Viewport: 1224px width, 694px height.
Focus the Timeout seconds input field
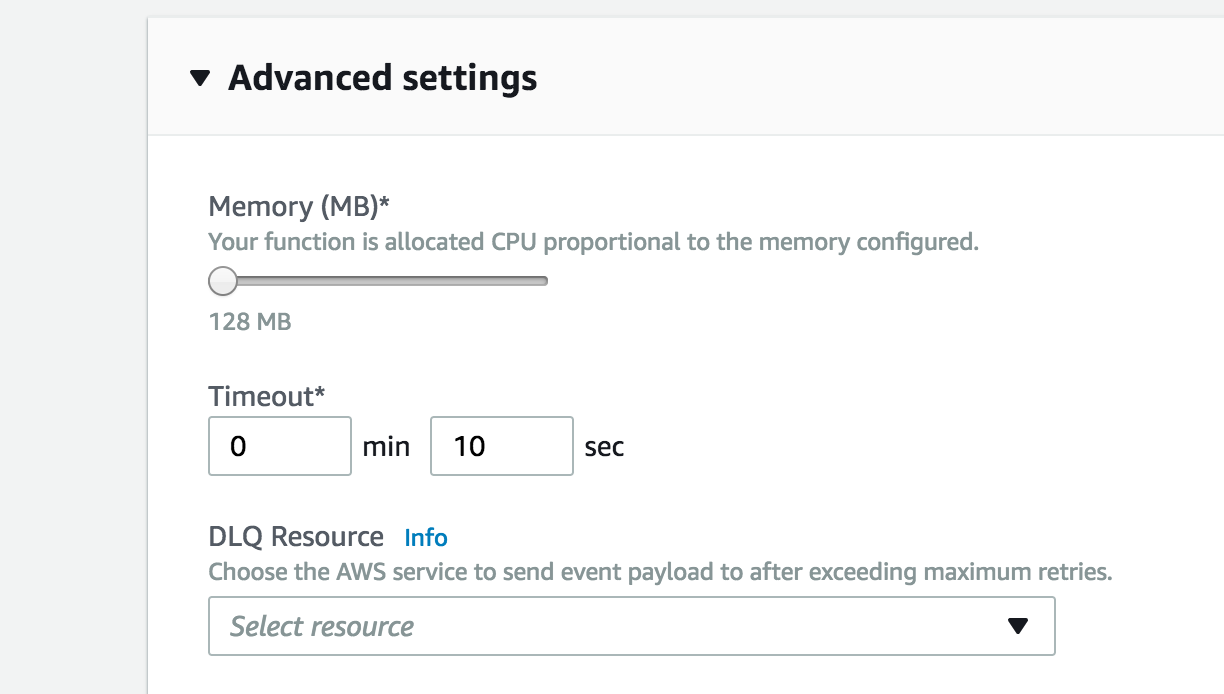pyautogui.click(x=502, y=446)
